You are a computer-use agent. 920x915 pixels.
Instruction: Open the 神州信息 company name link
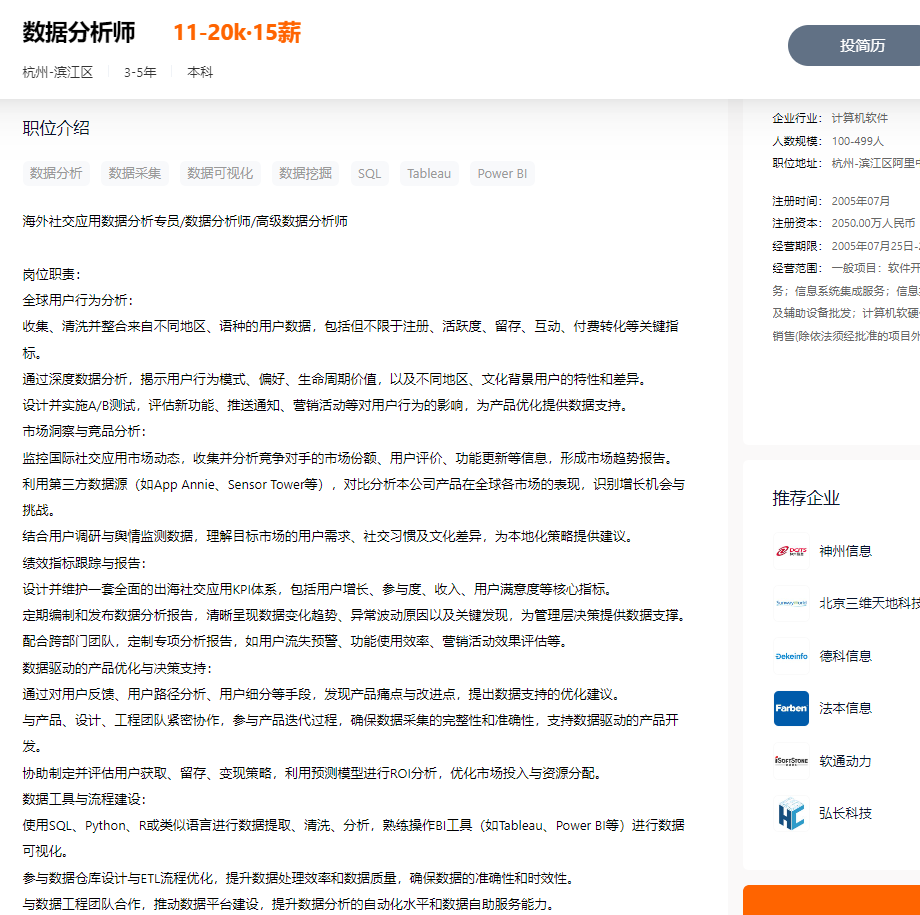click(845, 551)
